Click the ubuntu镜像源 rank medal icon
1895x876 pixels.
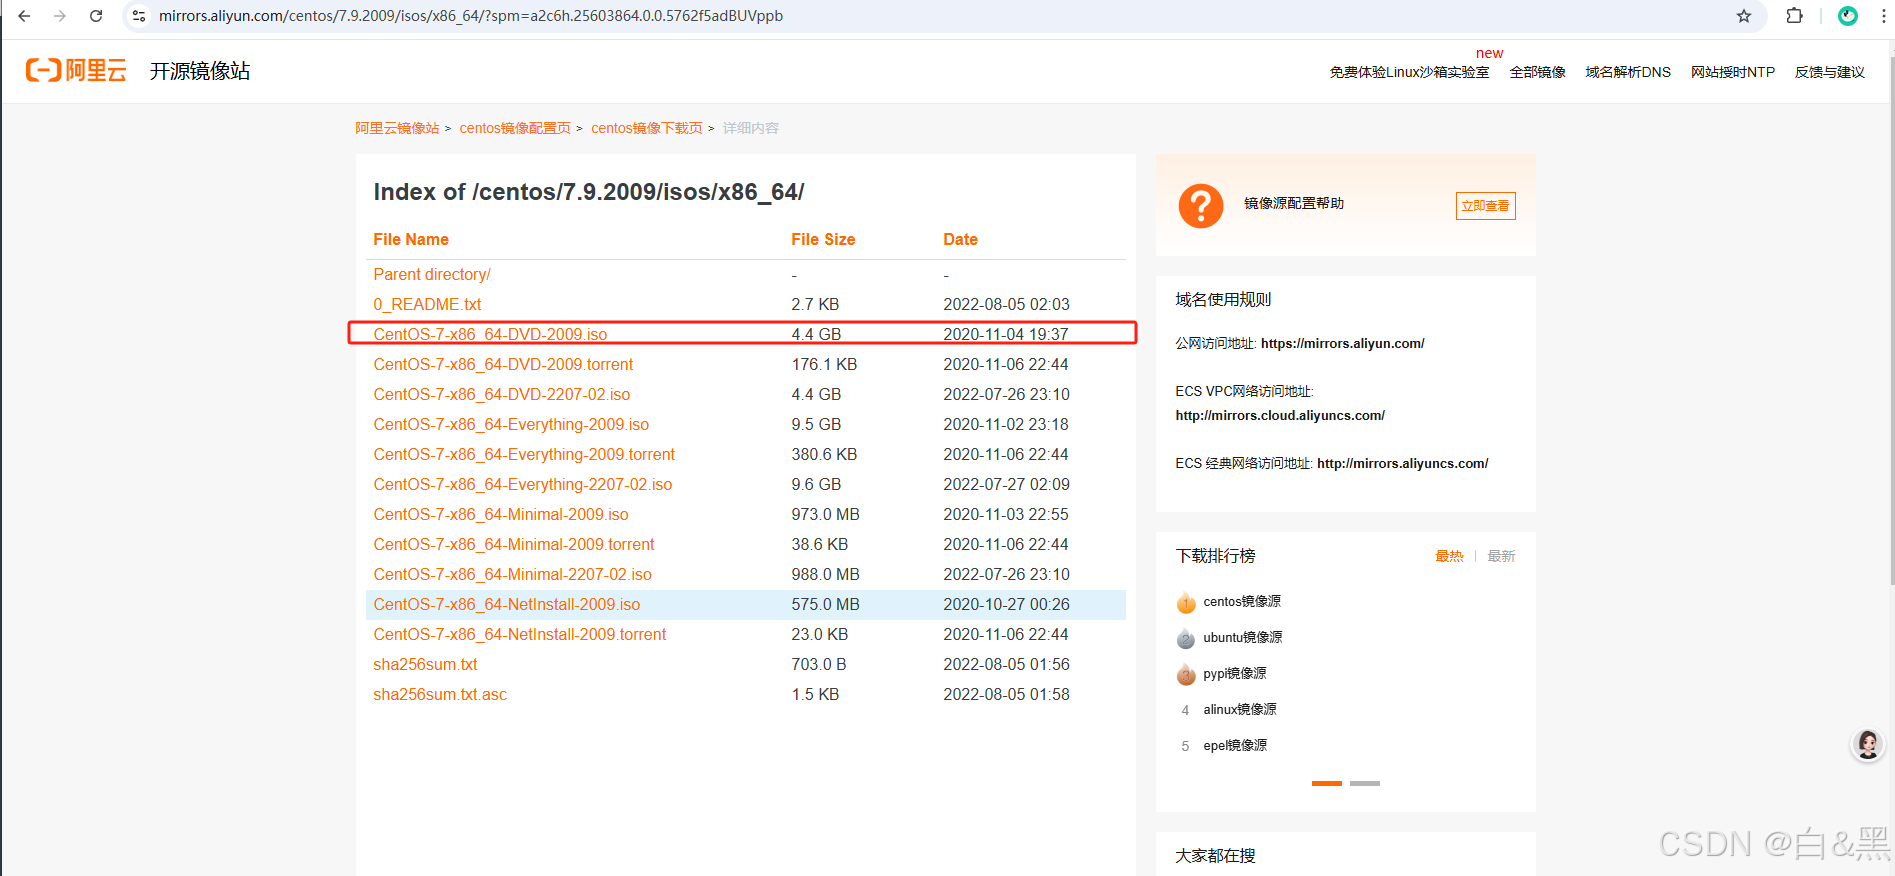[x=1186, y=638]
